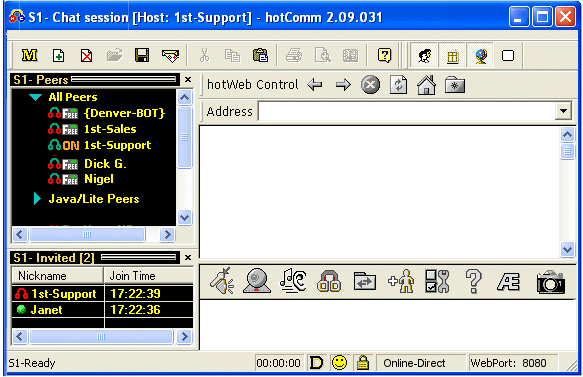Viewport: 583px width, 377px height.
Task: Expand the Java/Lite Peers group
Action: click(x=37, y=199)
